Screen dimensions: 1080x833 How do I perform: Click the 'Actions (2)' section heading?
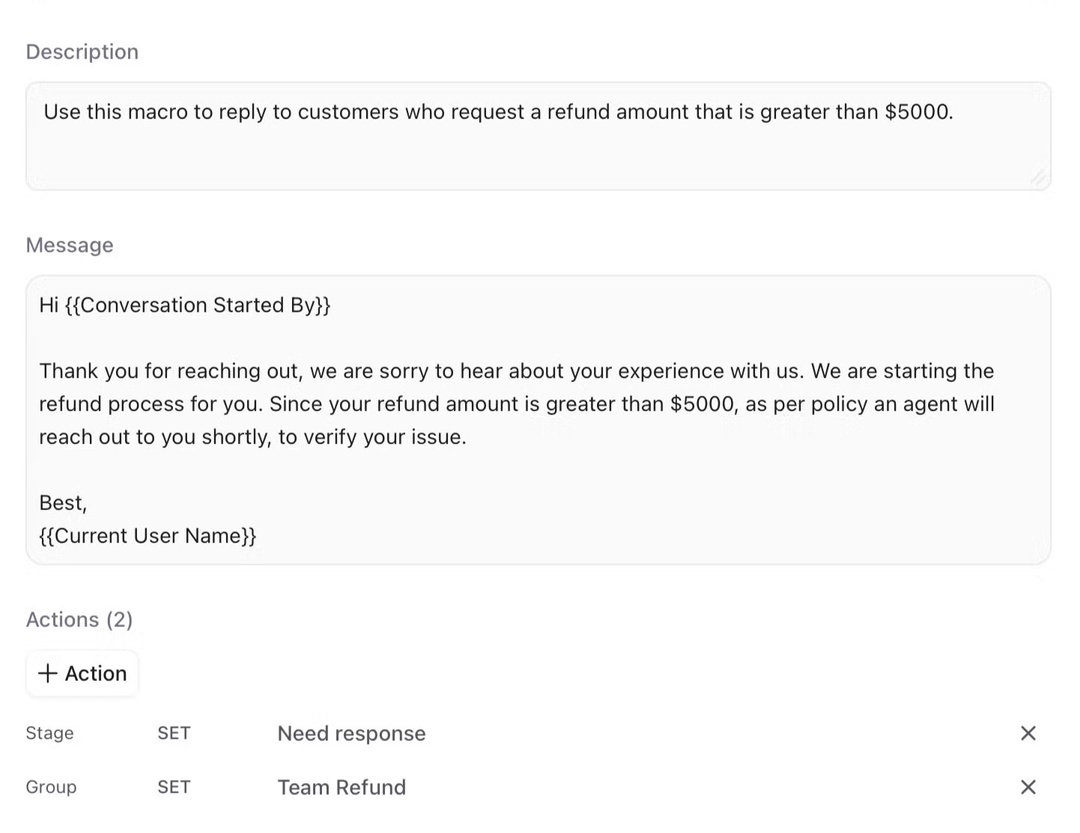[79, 620]
